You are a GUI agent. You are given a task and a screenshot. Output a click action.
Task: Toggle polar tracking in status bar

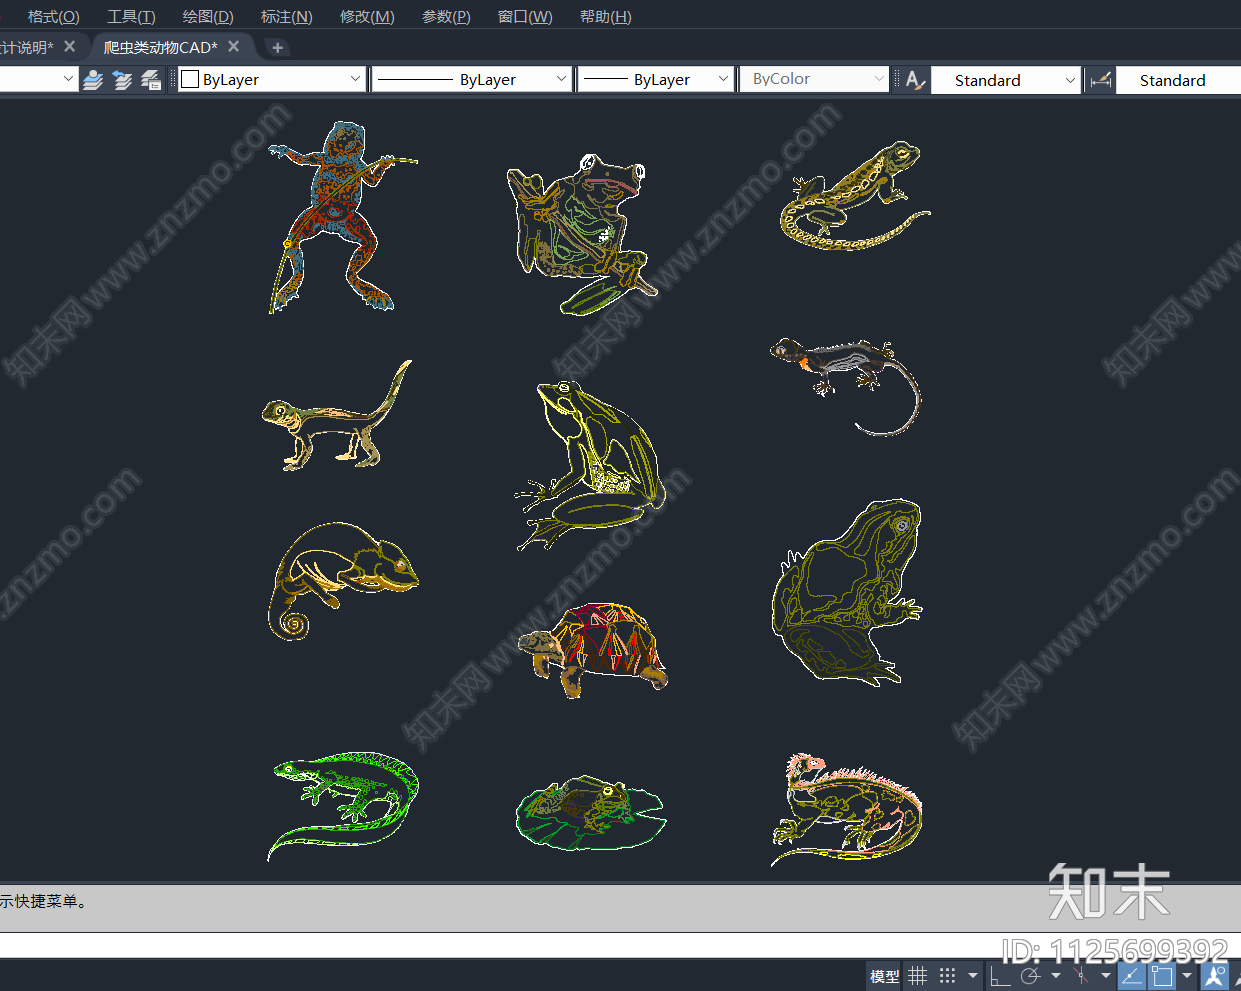pos(1030,976)
